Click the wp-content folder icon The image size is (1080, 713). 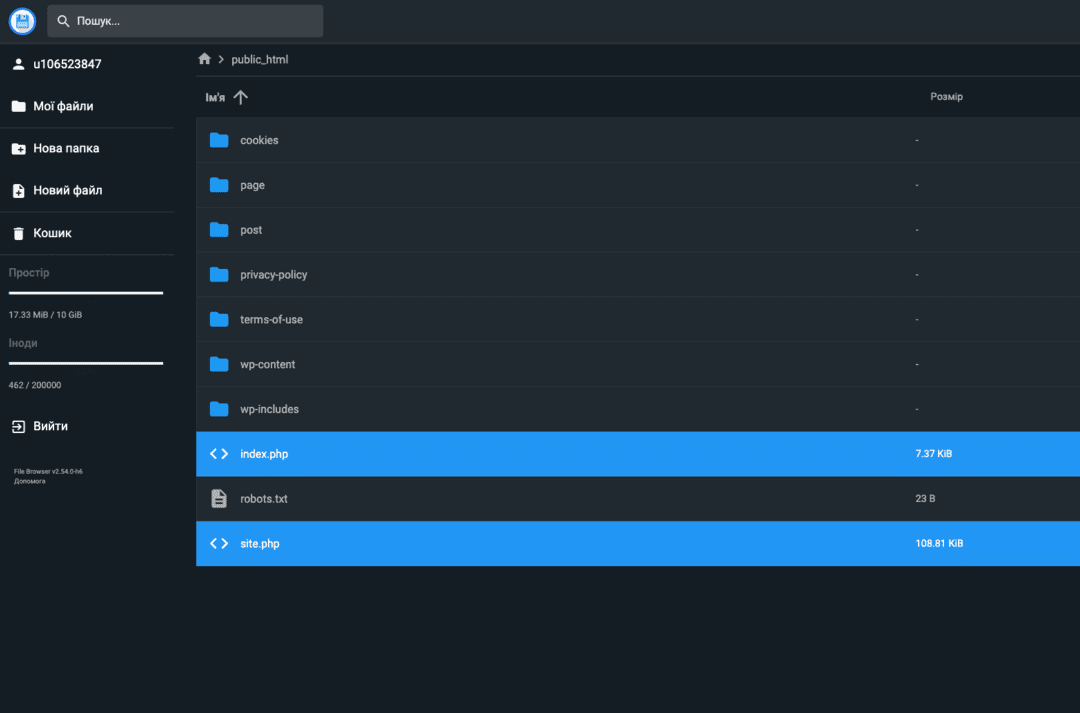point(219,364)
